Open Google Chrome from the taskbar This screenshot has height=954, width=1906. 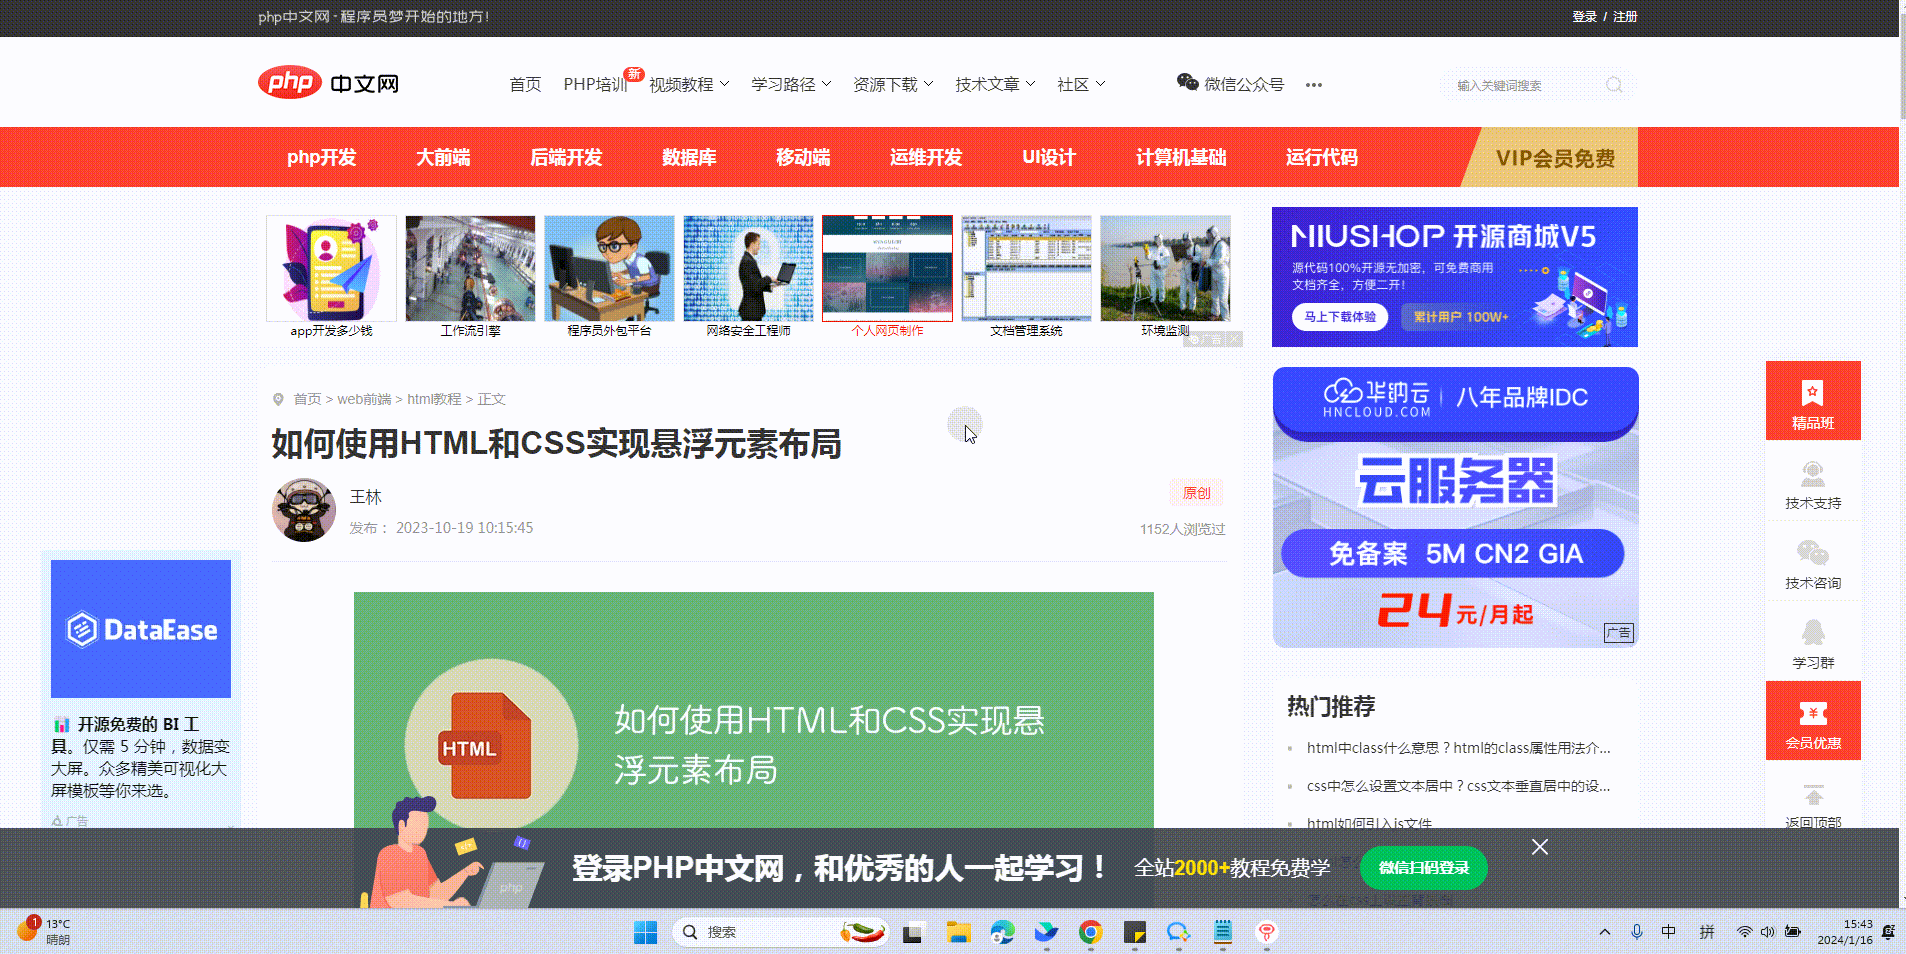point(1090,932)
